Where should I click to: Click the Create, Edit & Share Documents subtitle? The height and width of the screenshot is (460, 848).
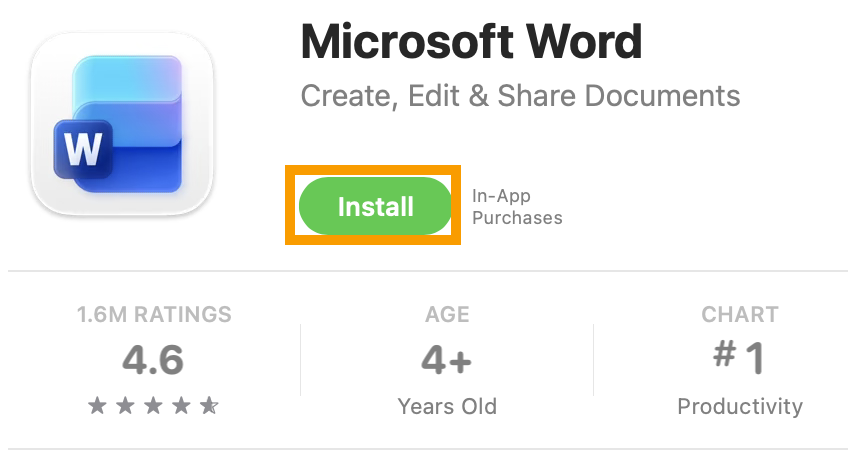[520, 96]
